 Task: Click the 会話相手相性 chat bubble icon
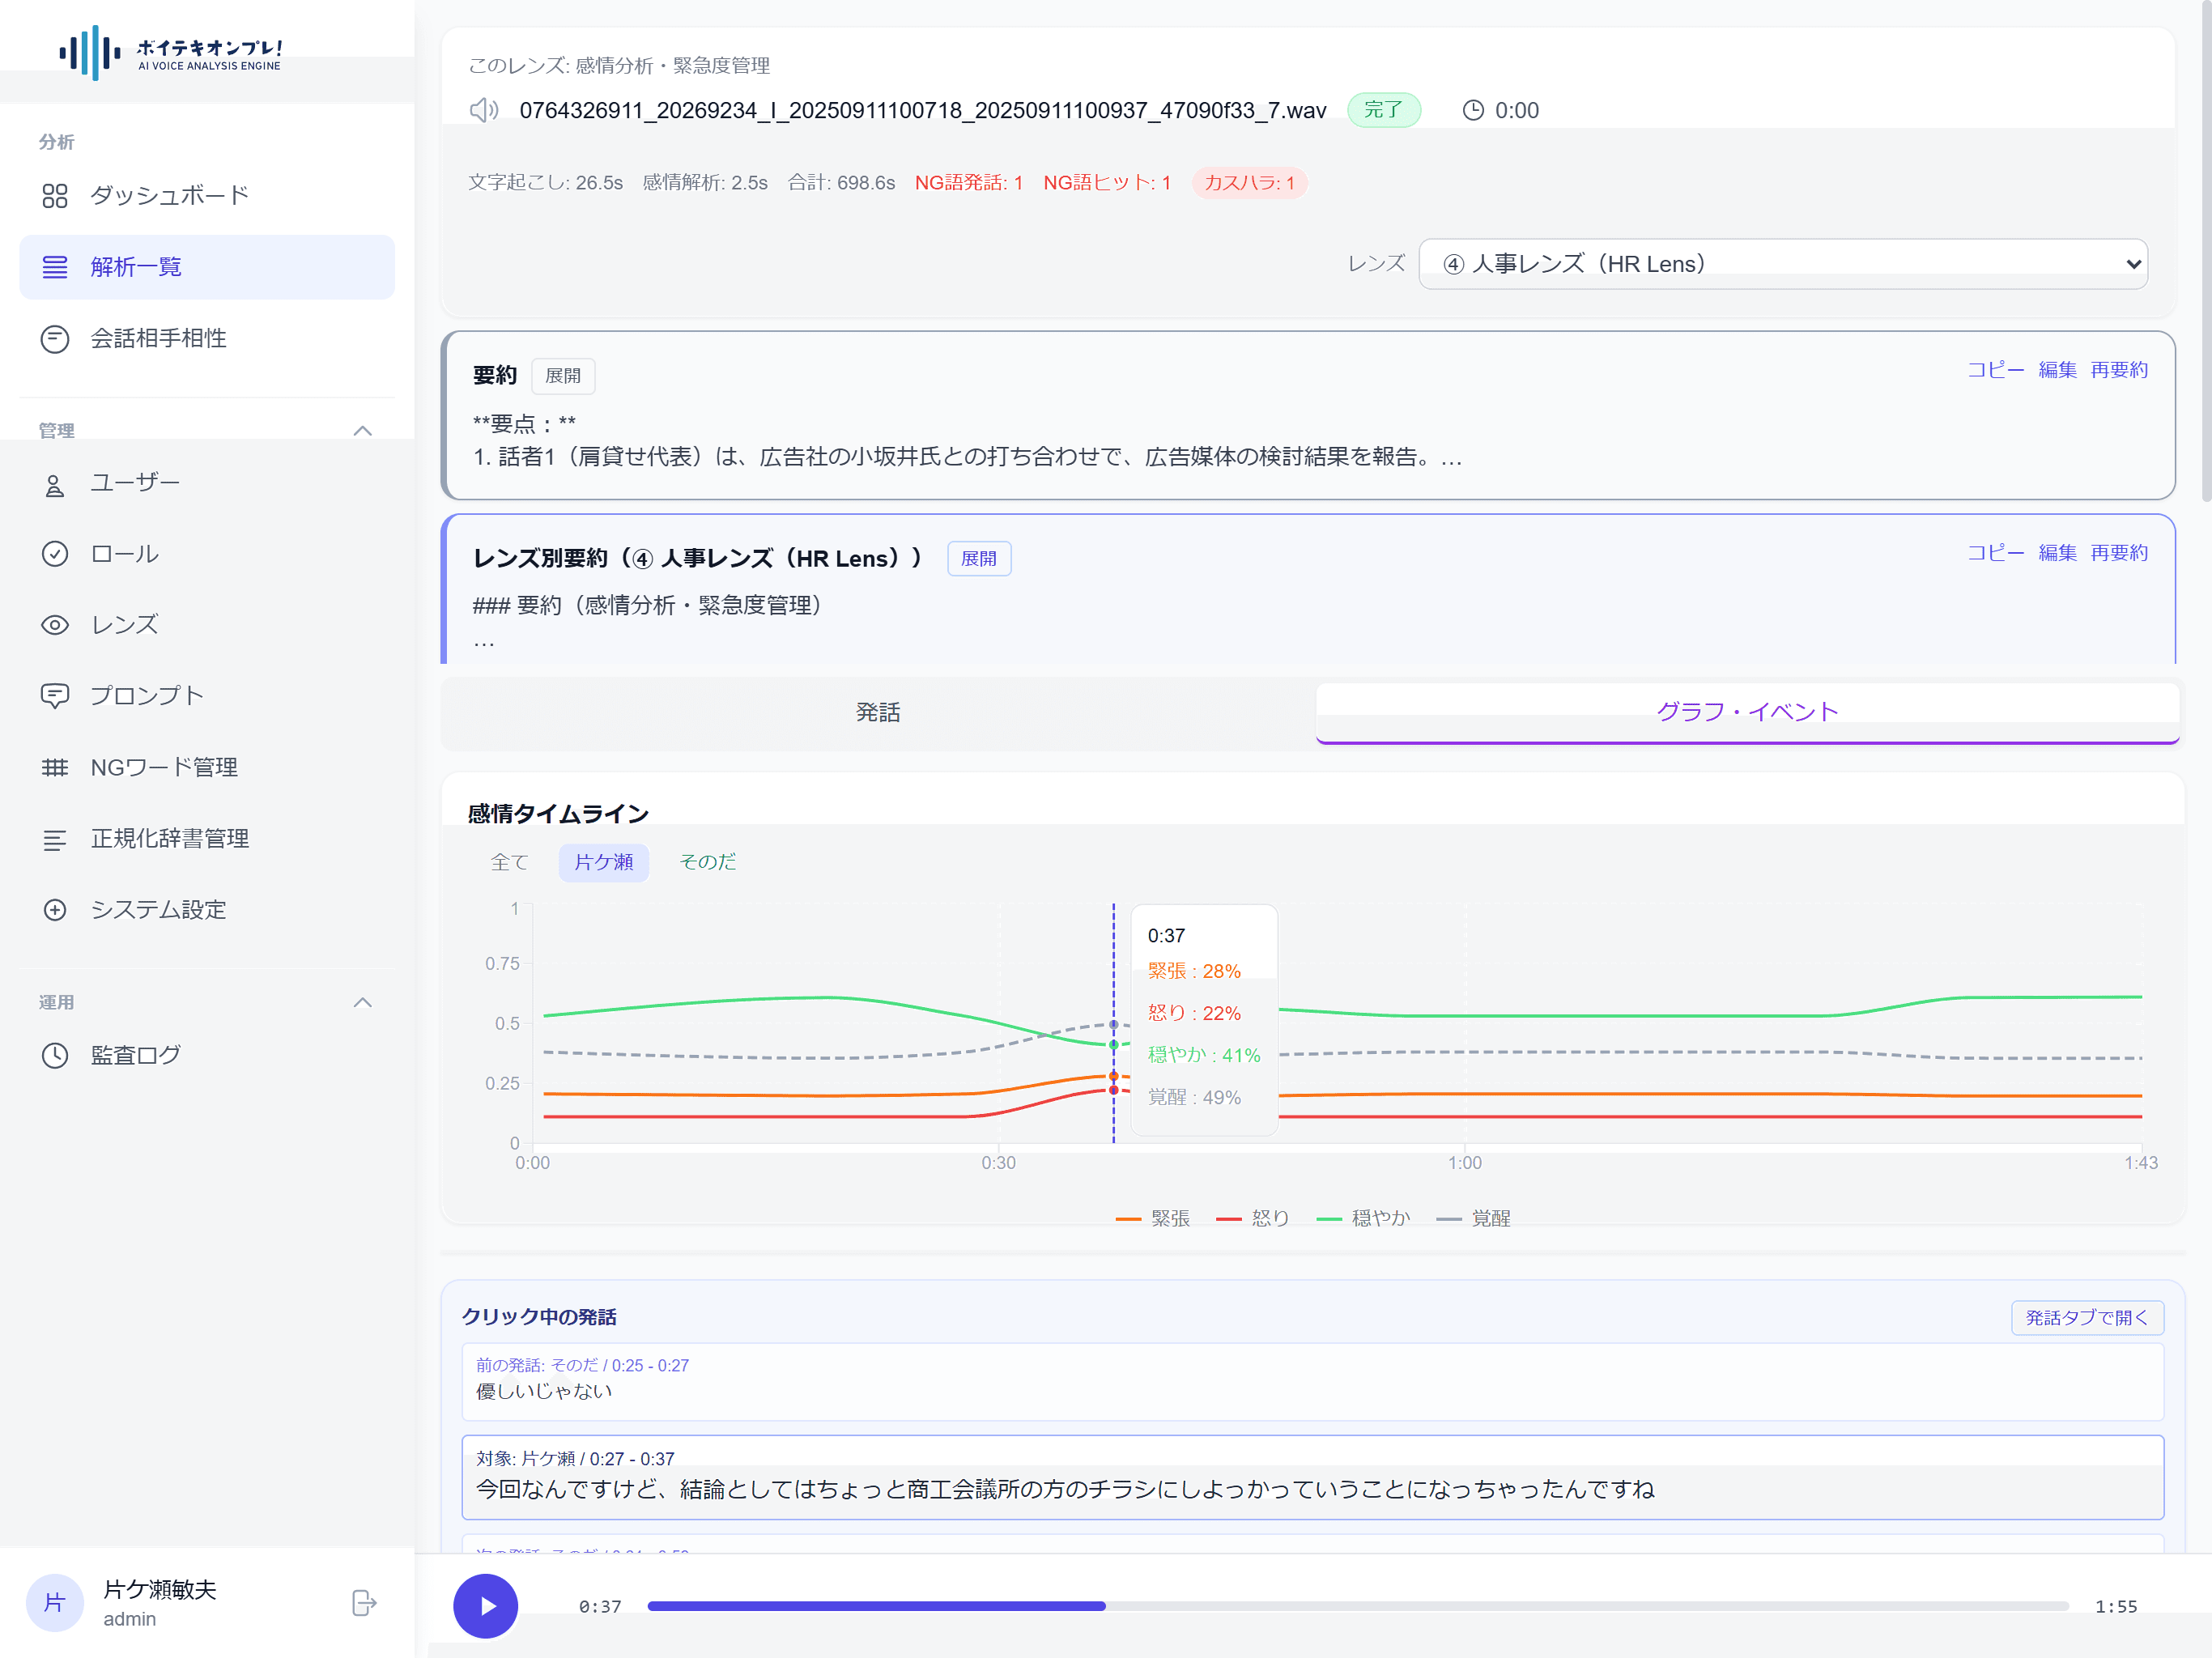click(55, 339)
